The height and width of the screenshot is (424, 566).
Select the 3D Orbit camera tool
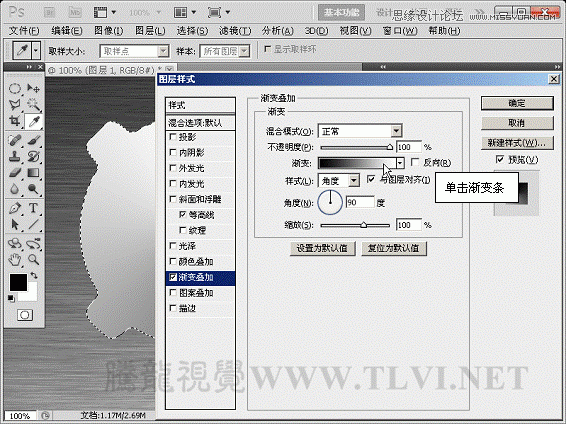pyautogui.click(x=34, y=244)
